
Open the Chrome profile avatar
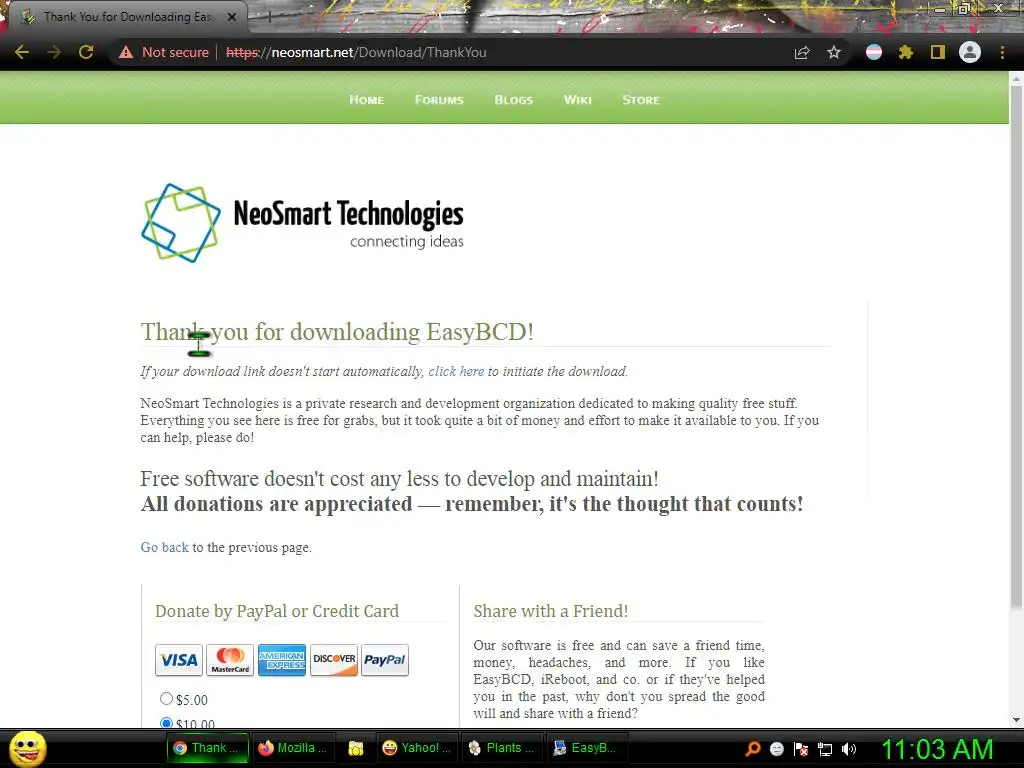pos(970,52)
